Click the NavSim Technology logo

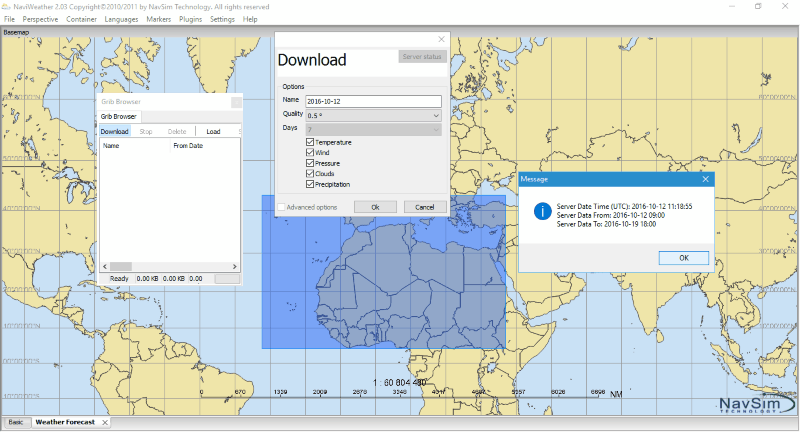tap(756, 404)
